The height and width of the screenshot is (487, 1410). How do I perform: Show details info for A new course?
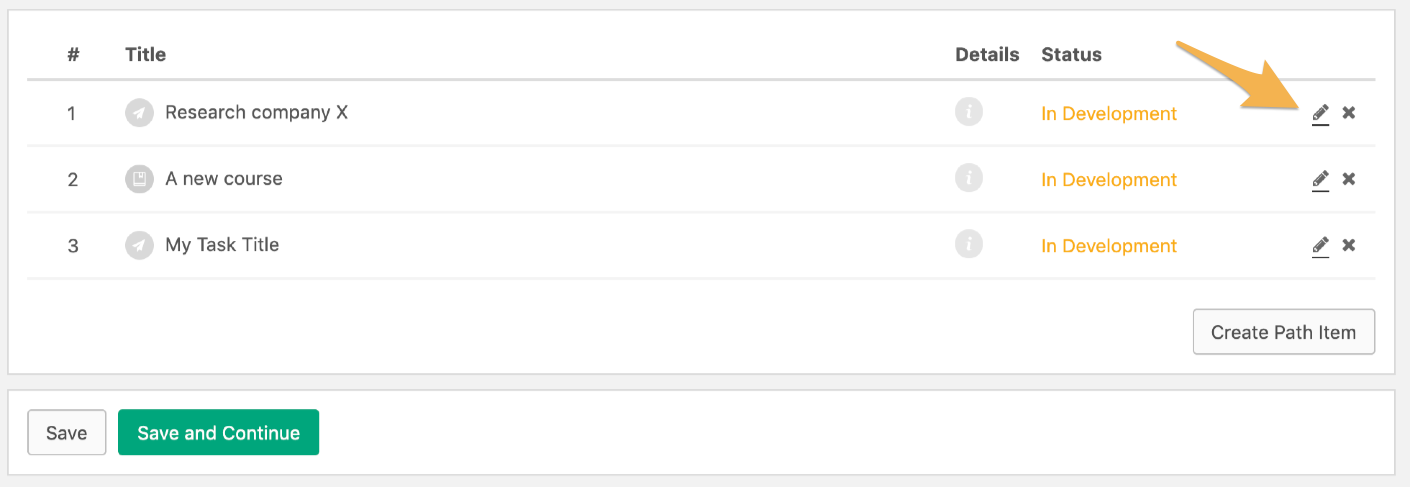point(969,178)
